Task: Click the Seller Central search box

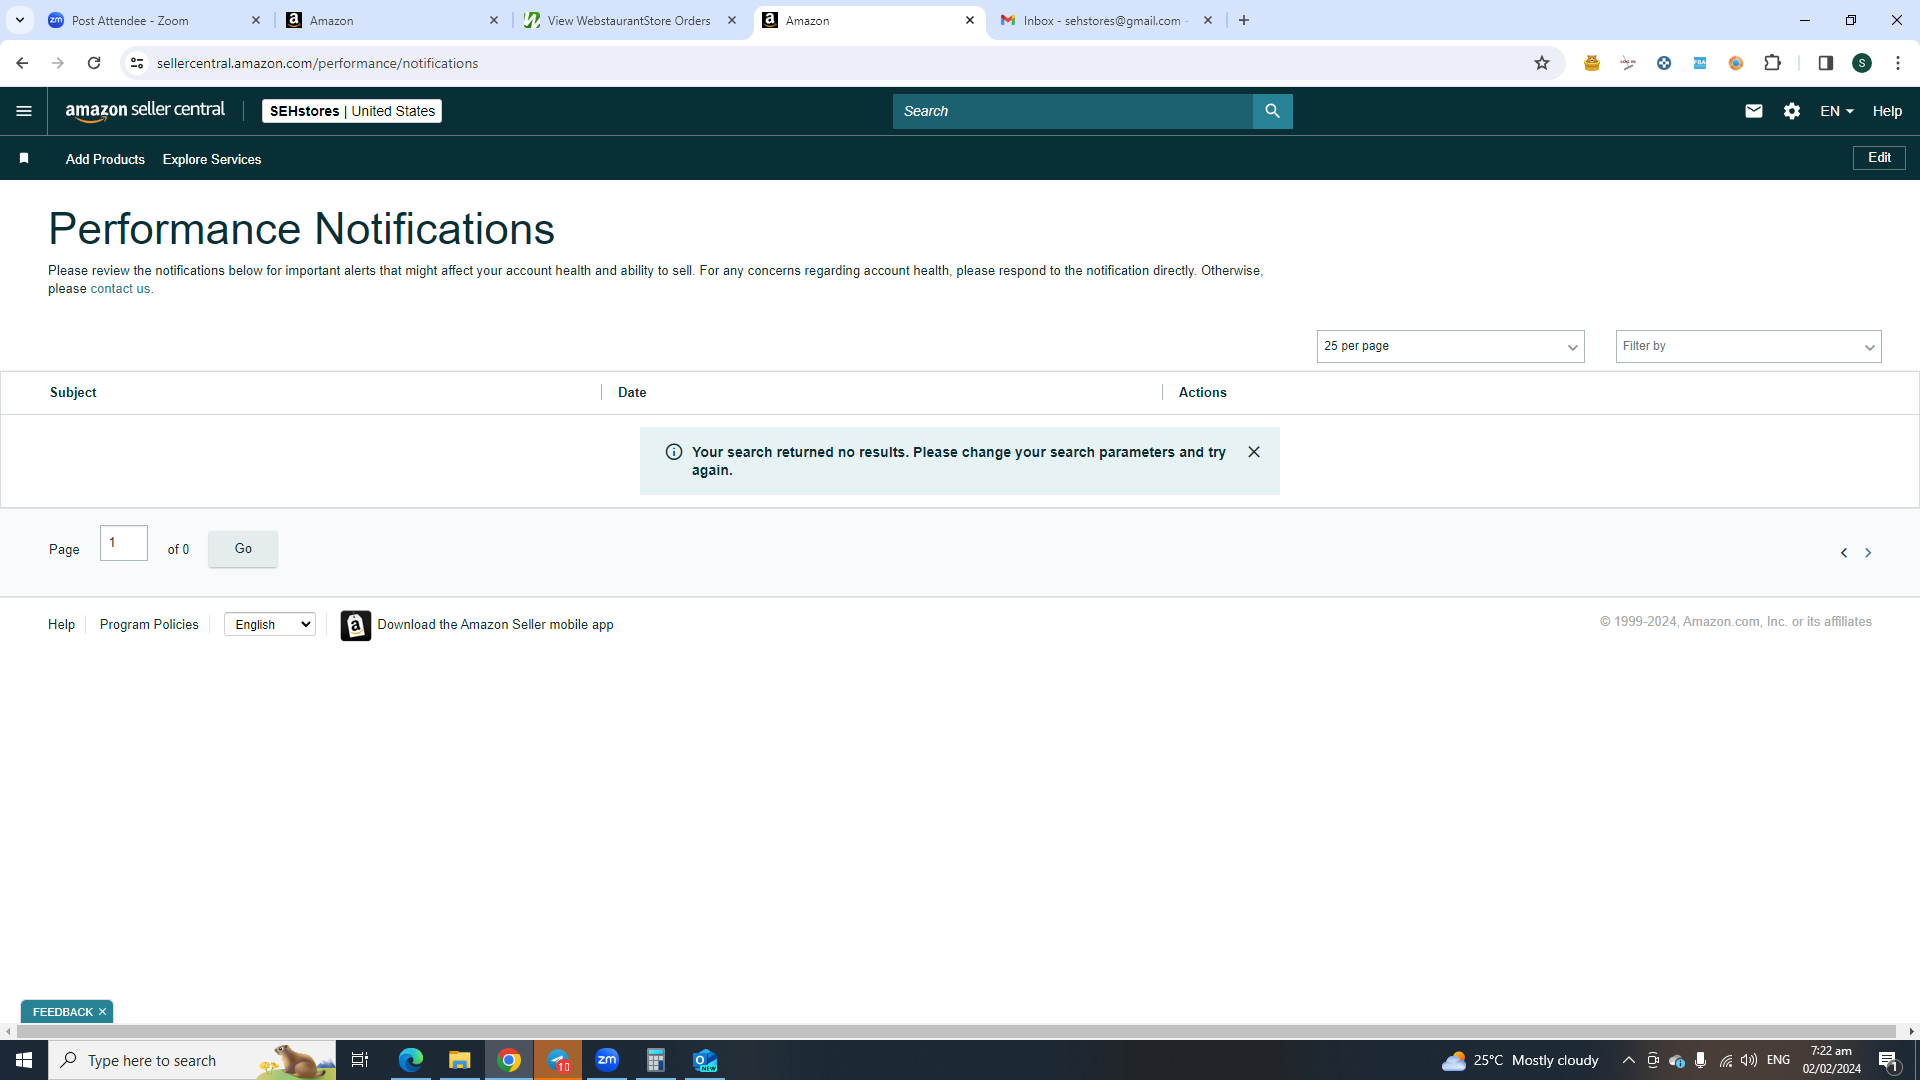Action: click(1072, 111)
